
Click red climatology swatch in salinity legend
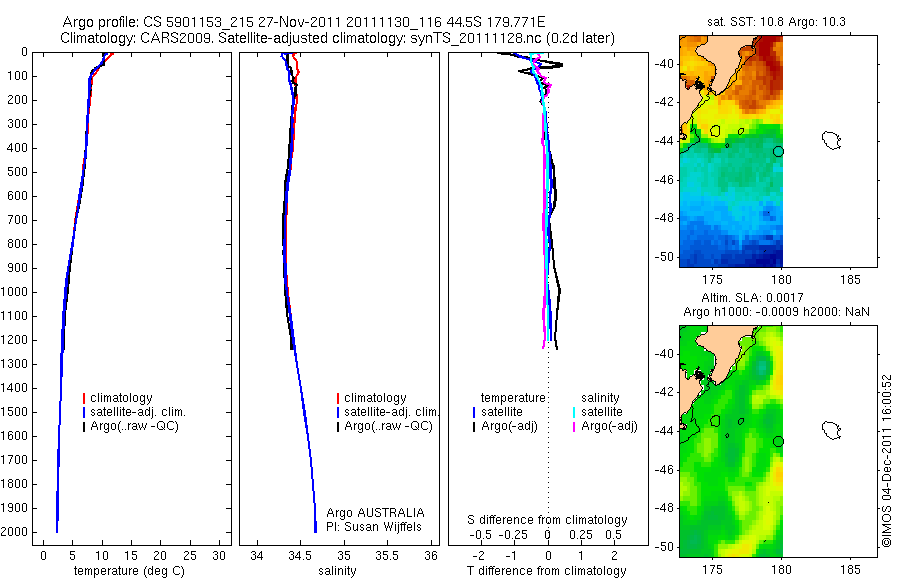338,398
